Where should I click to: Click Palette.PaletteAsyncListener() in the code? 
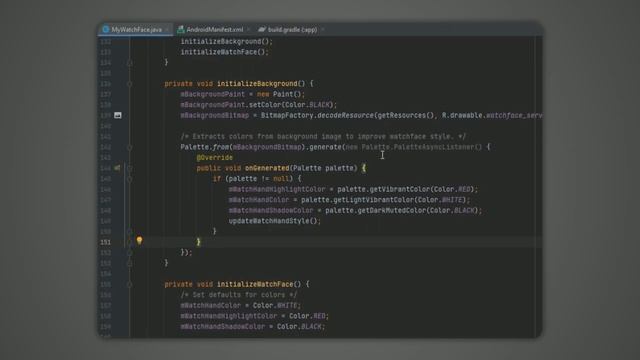pos(422,147)
